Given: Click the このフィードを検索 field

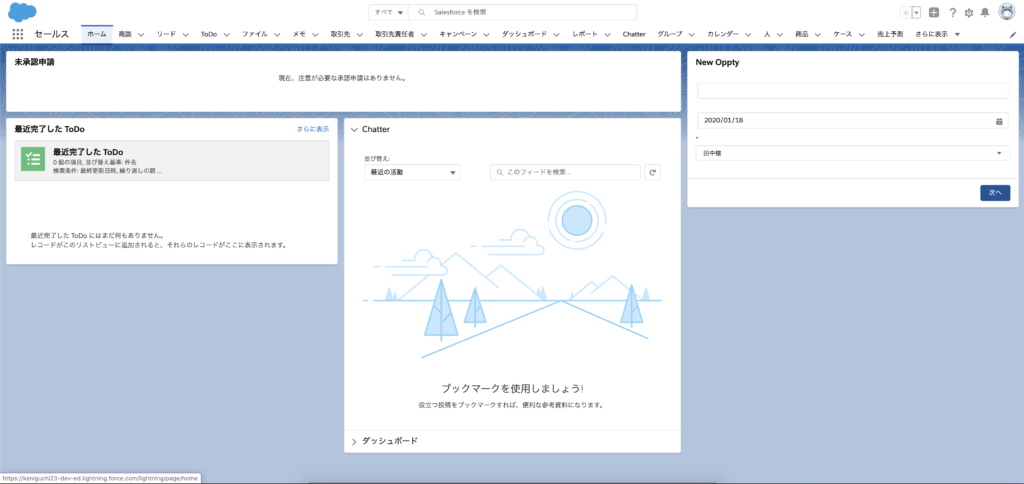Looking at the screenshot, I should 566,172.
